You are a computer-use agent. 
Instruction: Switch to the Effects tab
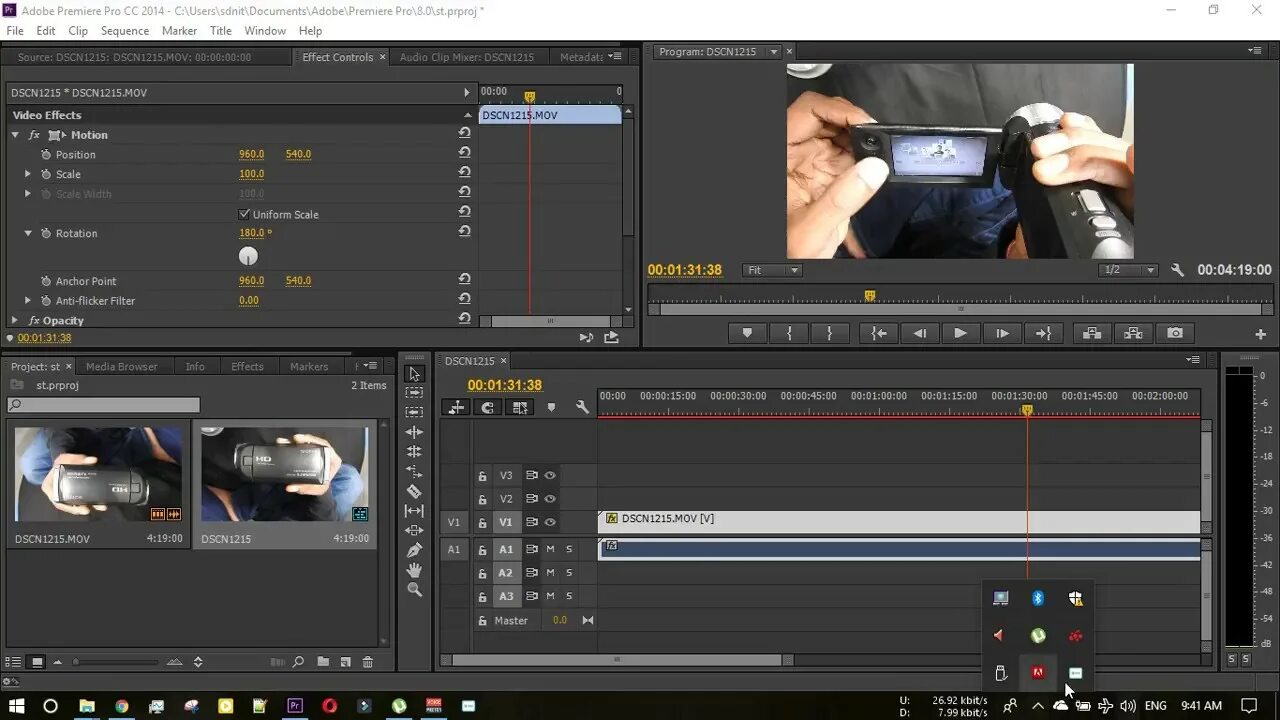click(247, 366)
